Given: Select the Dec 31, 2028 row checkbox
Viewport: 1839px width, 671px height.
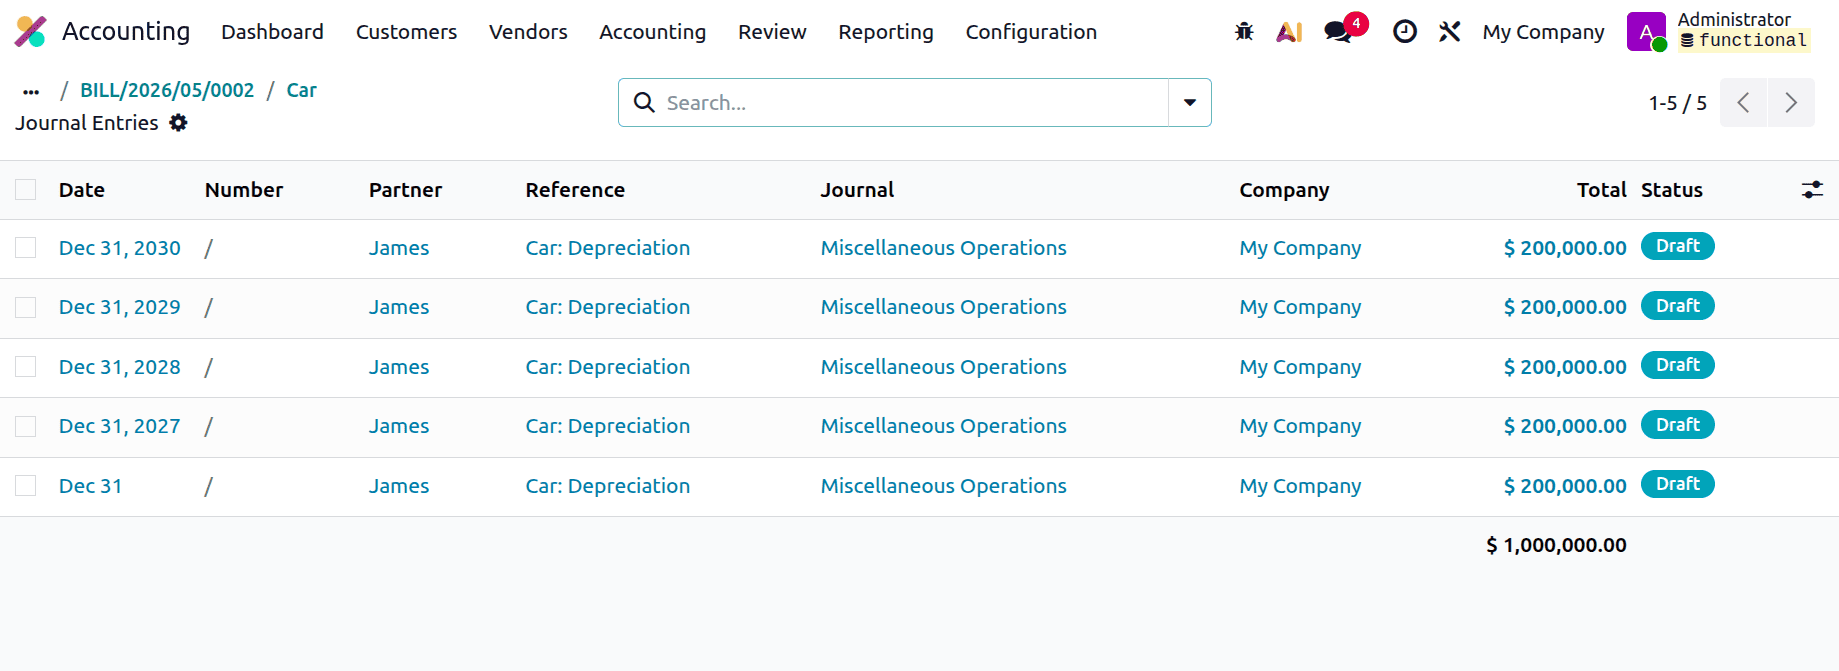Looking at the screenshot, I should pyautogui.click(x=26, y=367).
